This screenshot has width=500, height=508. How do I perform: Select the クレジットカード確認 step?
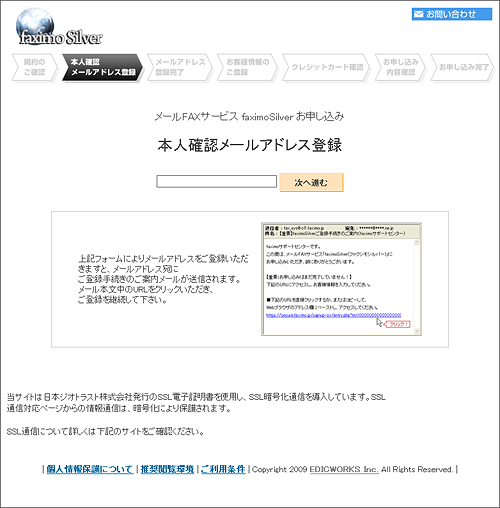pyautogui.click(x=326, y=67)
